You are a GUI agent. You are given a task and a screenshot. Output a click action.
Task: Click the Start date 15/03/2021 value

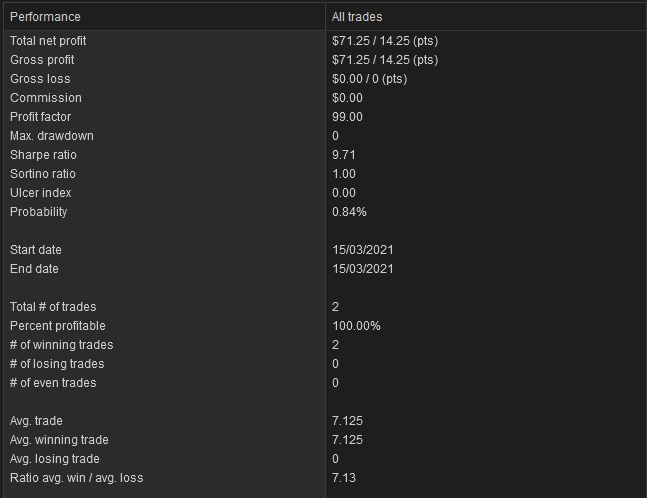363,250
